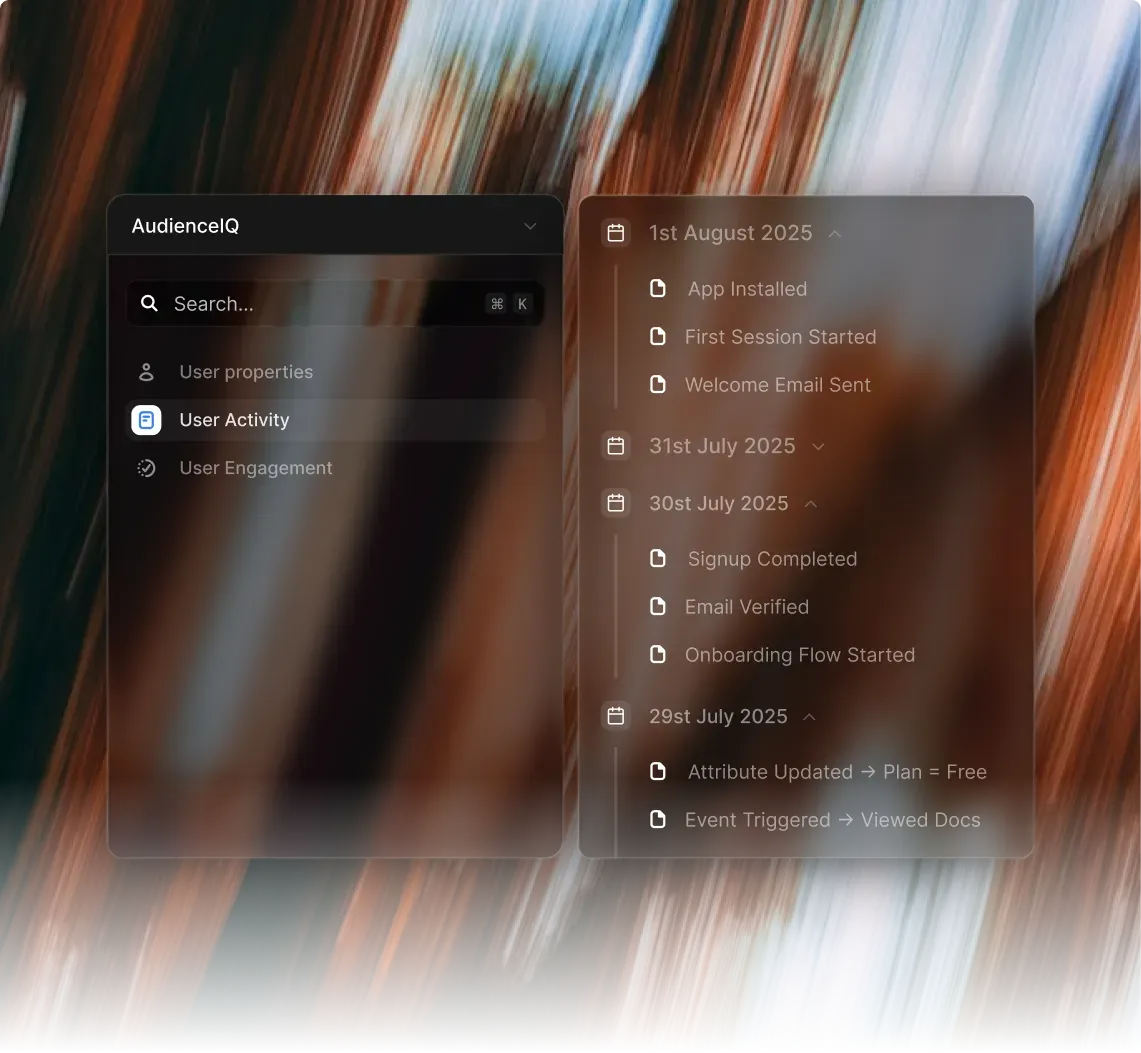The height and width of the screenshot is (1053, 1141).
Task: Focus the Search input field
Action: point(320,304)
